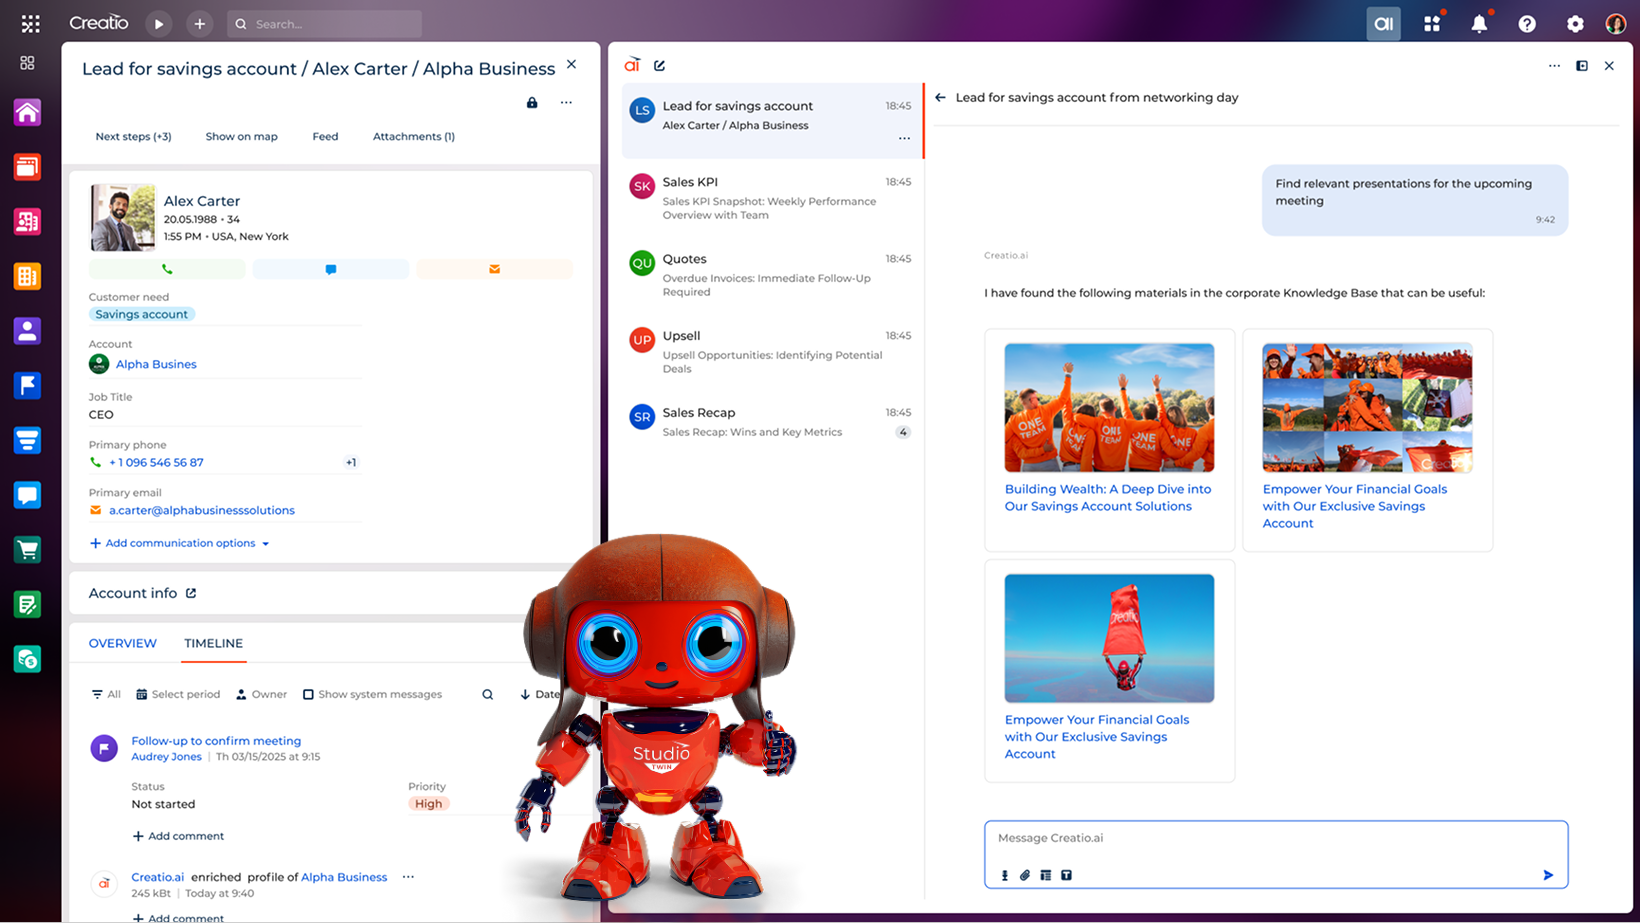Open the search icon in the Timeline toolbar

(487, 694)
